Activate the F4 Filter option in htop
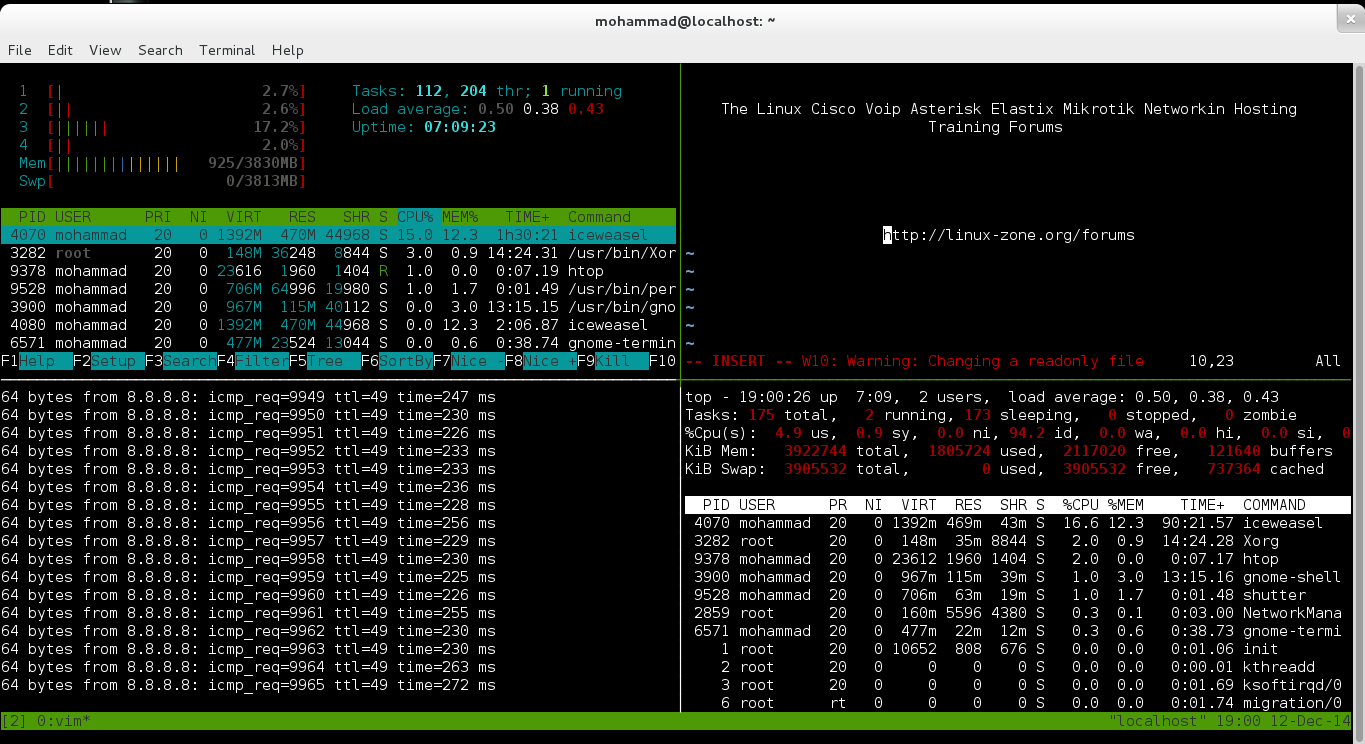1365x744 pixels. [261, 361]
